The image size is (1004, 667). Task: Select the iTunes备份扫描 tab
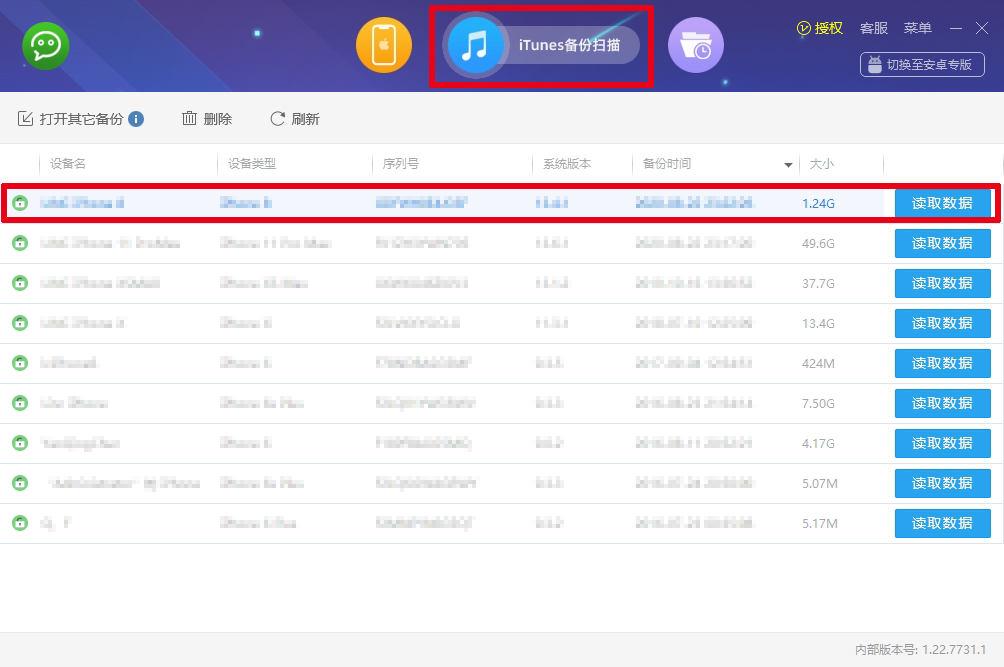541,45
